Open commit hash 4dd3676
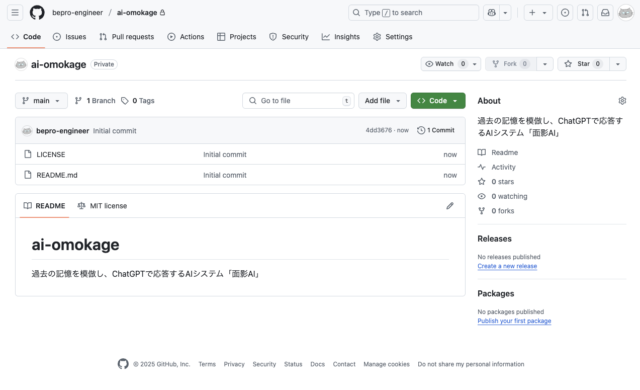Viewport: 640px width, 390px height. point(378,130)
